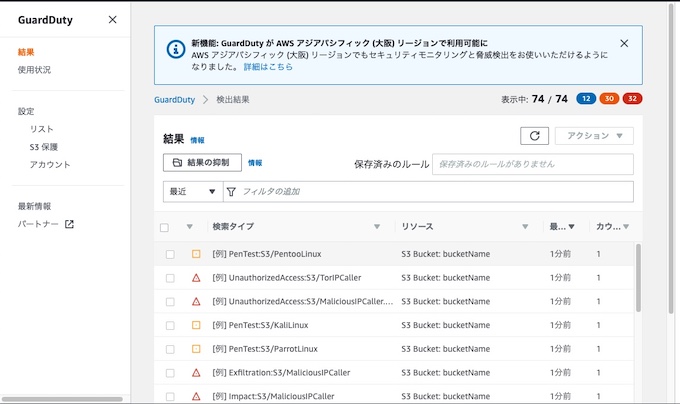This screenshot has width=680, height=404.
Task: Check the Impact:S3/MaliciousIPCaller row checkbox
Action: coord(170,397)
